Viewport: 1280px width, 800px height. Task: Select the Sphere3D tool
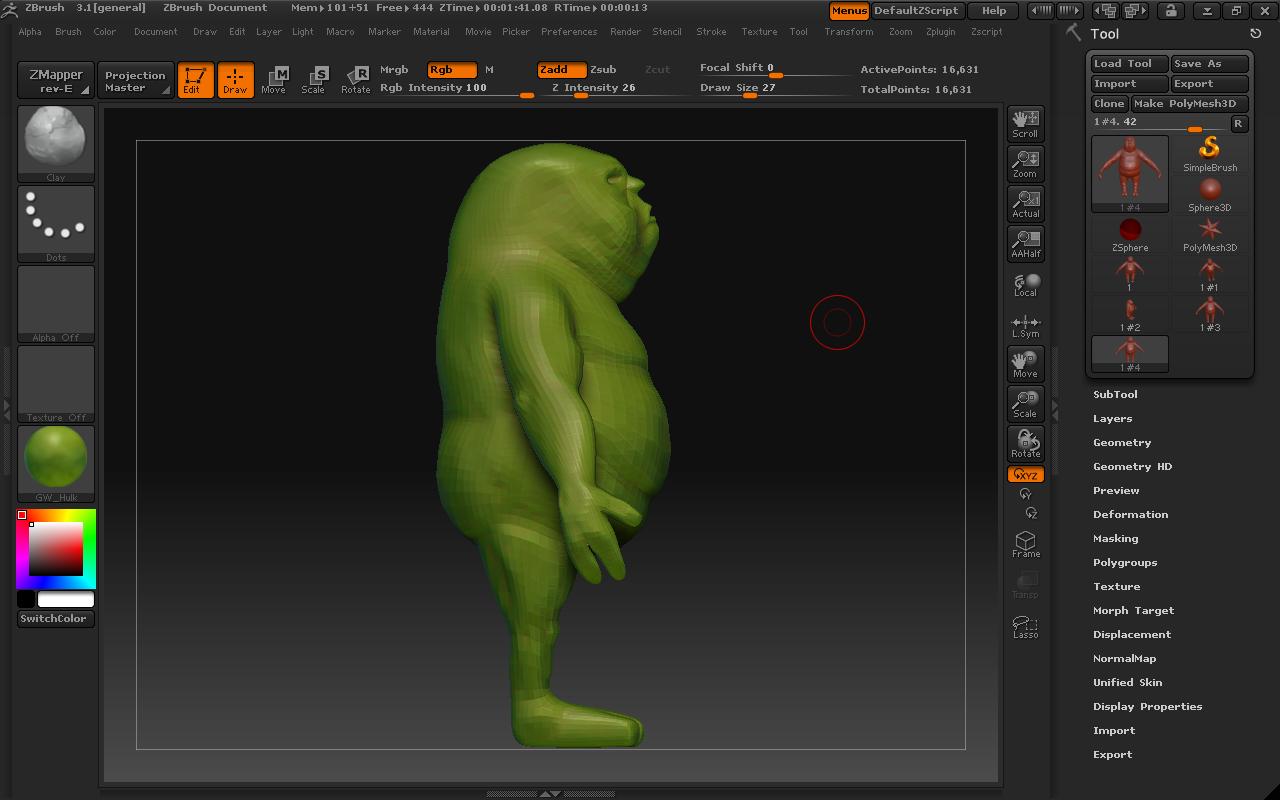[1210, 194]
